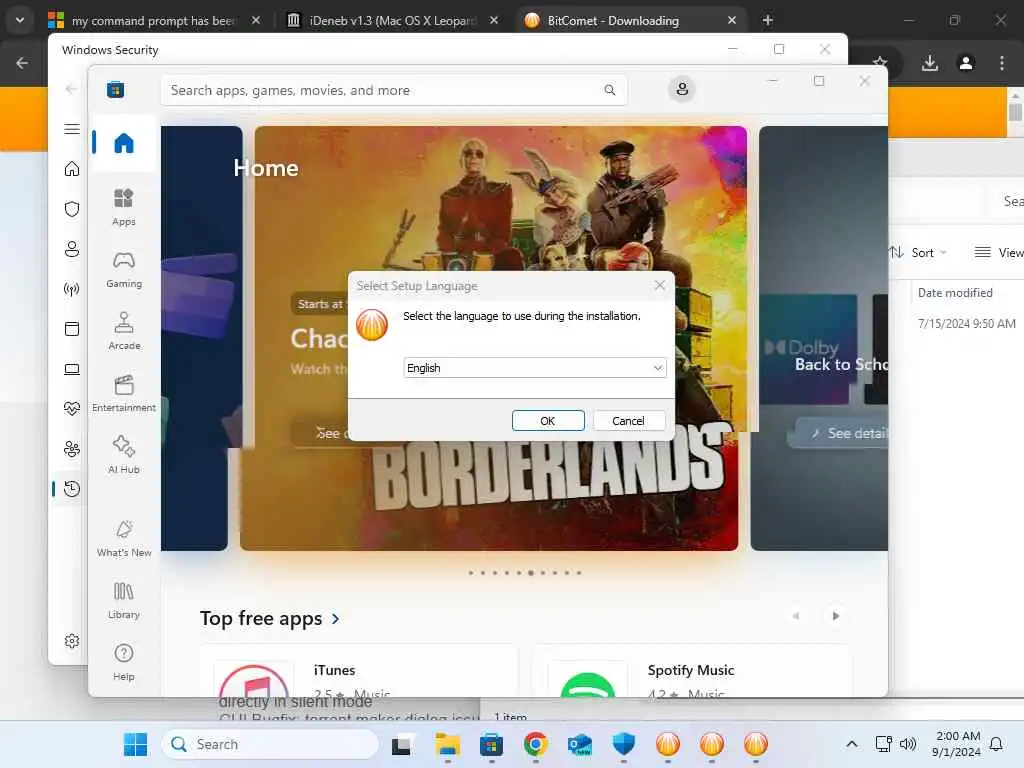Open Library in Microsoft Store
The width and height of the screenshot is (1024, 768).
click(124, 601)
